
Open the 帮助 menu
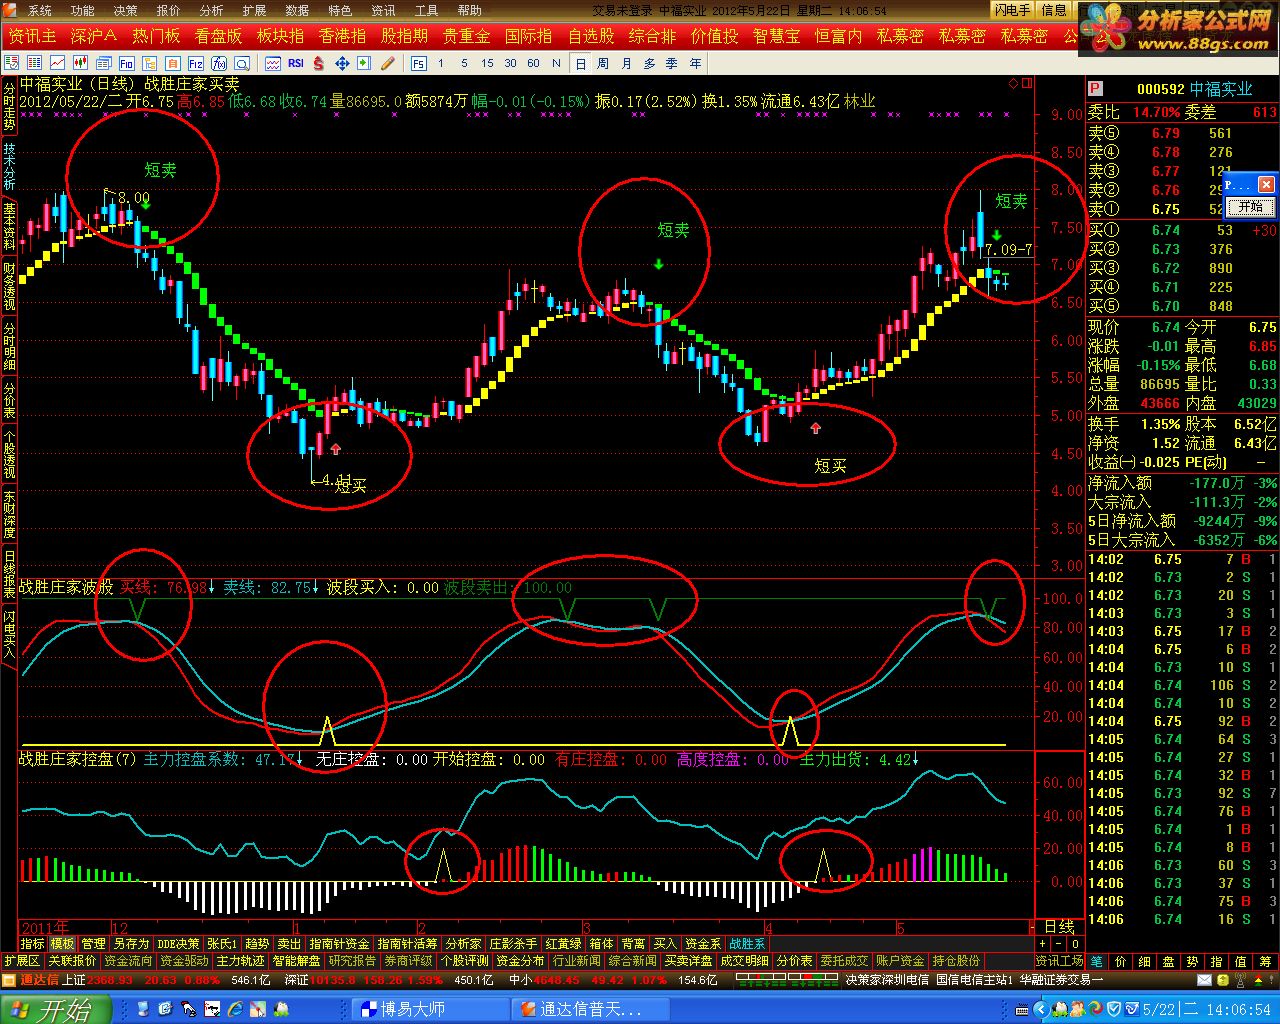pos(469,10)
